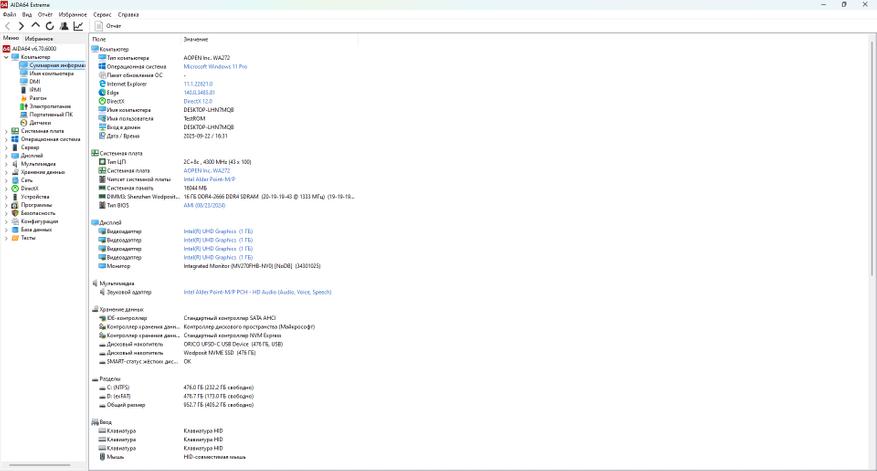The image size is (877, 471).
Task: Select the AIDA64 v6.70.6000 root node
Action: [x=34, y=49]
